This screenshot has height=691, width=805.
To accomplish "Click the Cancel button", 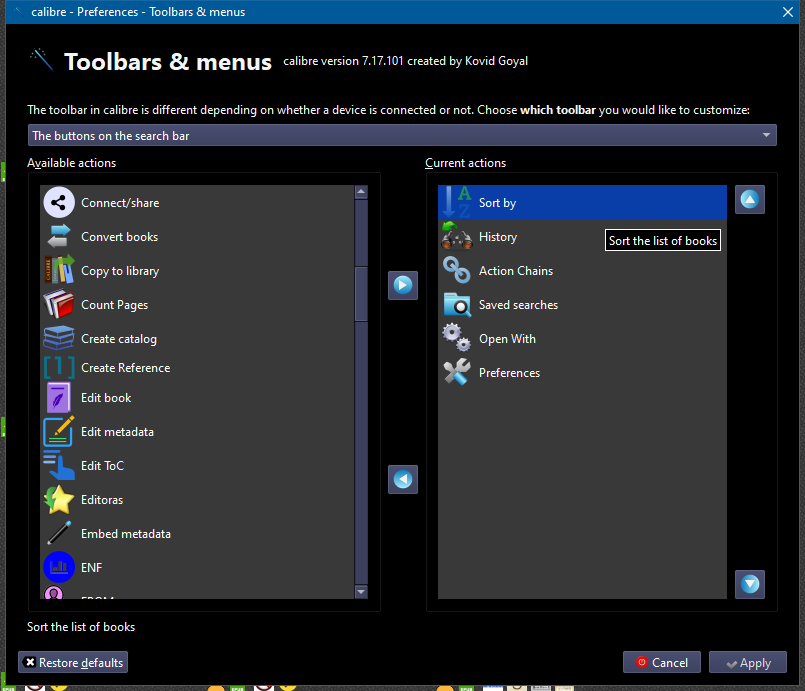I will point(662,662).
